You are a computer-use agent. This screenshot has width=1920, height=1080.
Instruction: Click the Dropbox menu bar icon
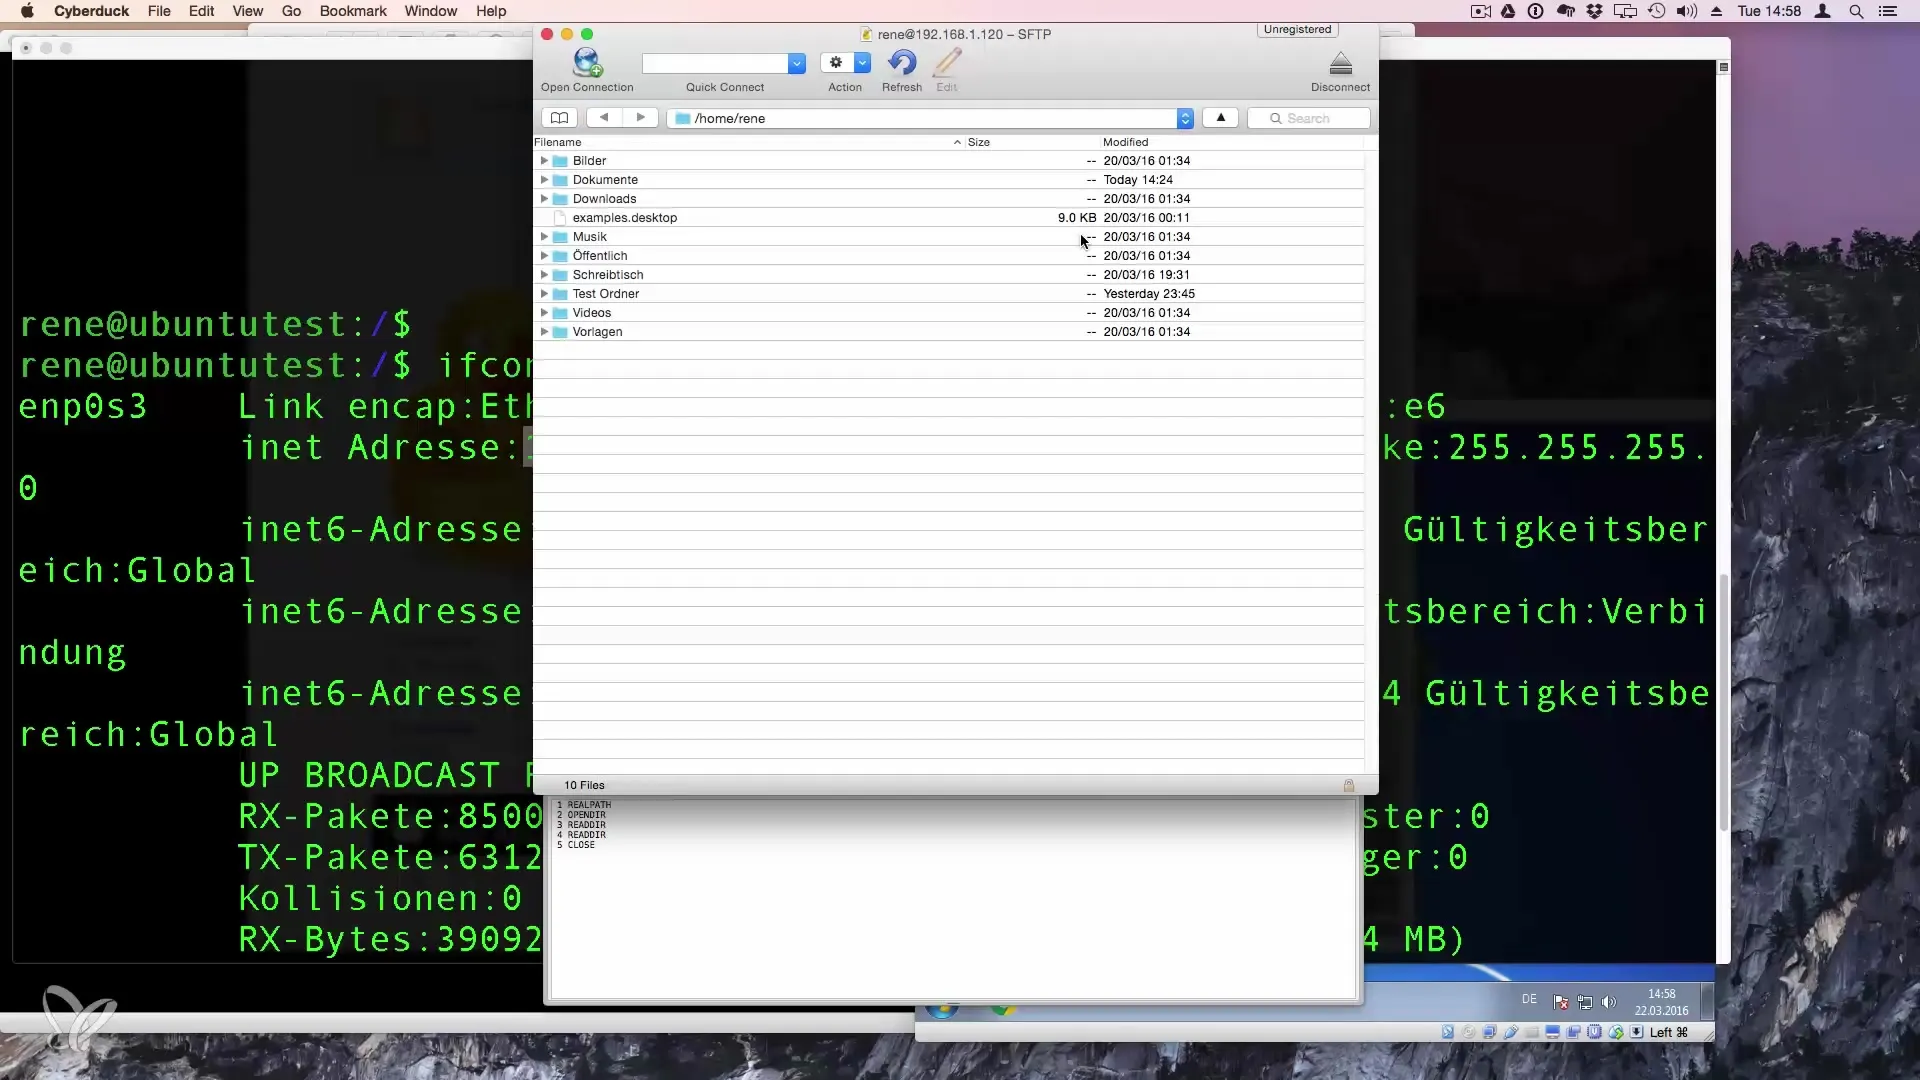pos(1595,11)
